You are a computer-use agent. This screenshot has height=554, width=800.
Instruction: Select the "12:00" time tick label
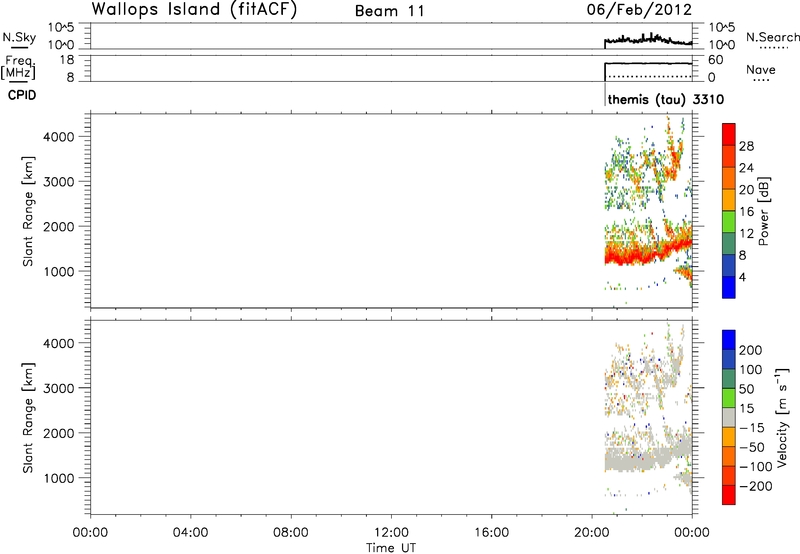pos(391,533)
